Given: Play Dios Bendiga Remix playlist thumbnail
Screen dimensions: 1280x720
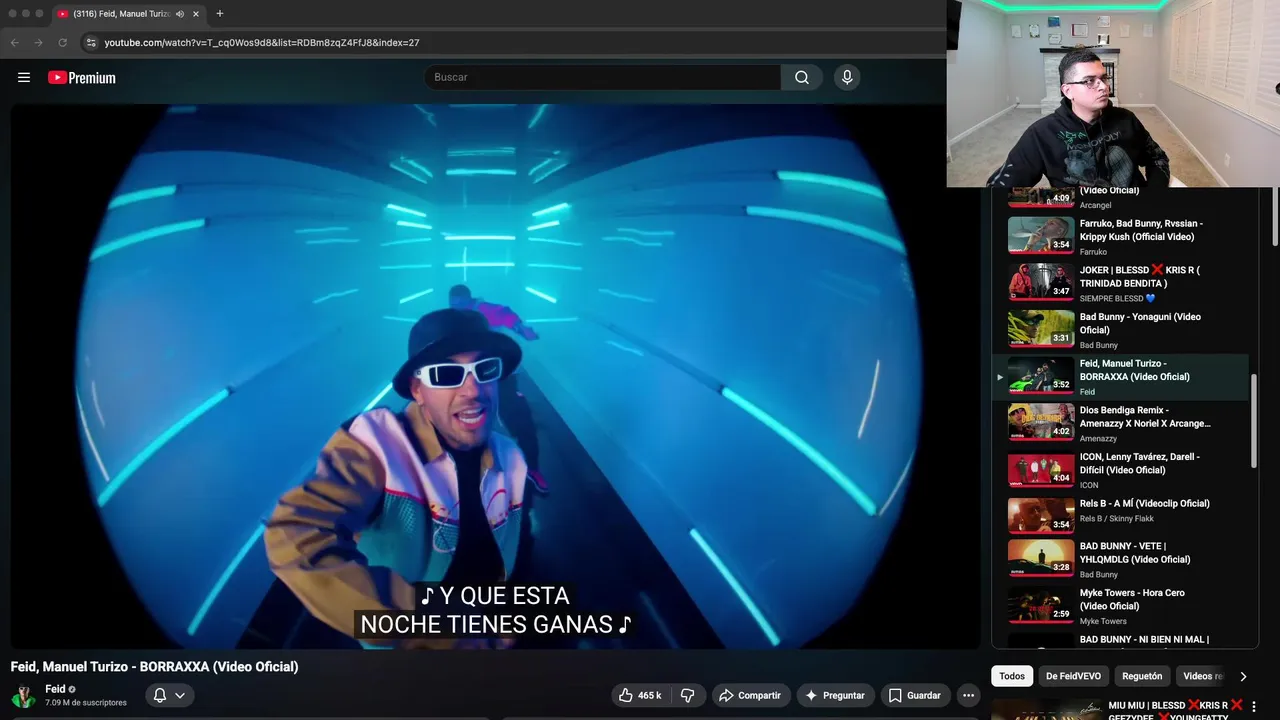Looking at the screenshot, I should pos(1041,422).
